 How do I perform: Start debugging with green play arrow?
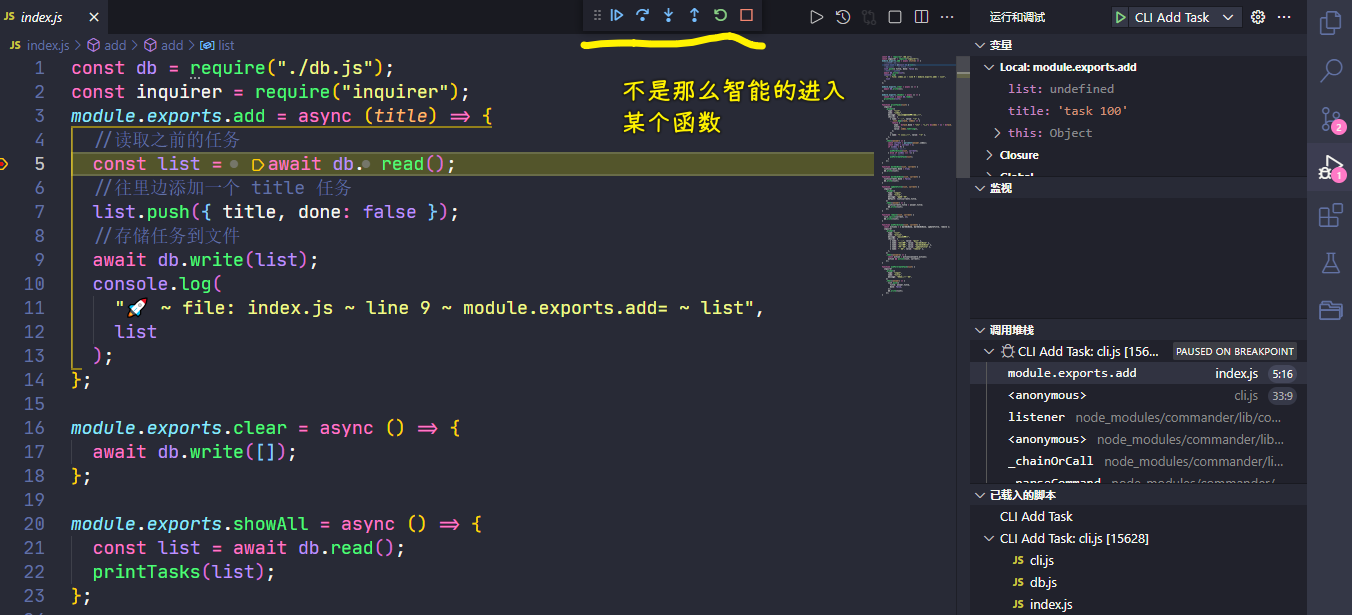coord(1121,17)
